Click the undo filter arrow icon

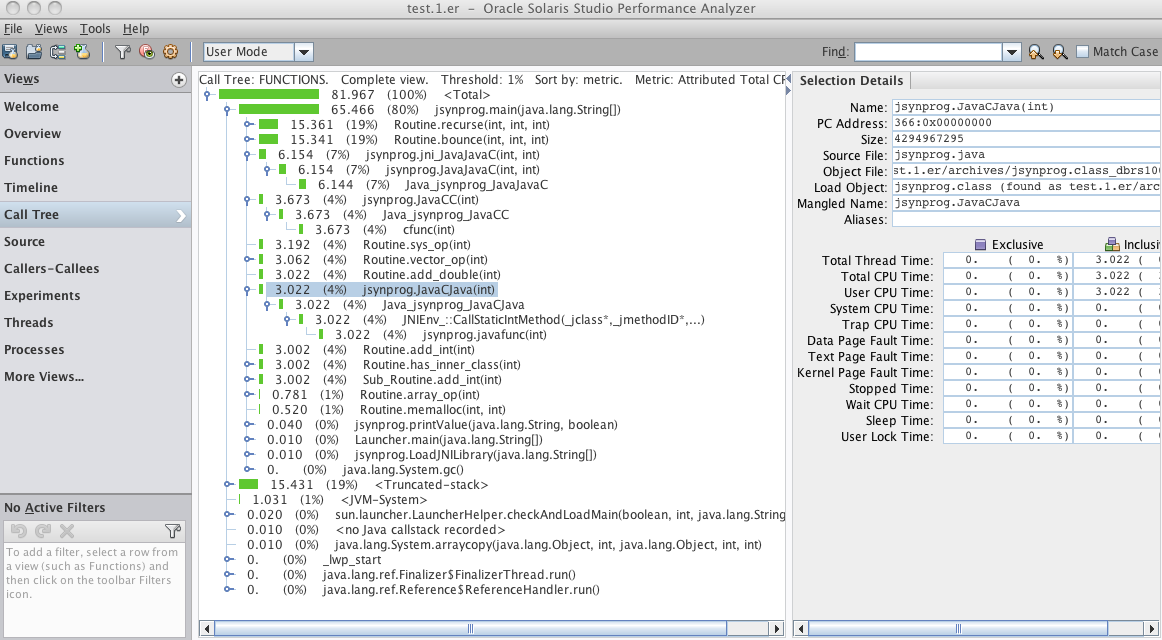(x=19, y=530)
